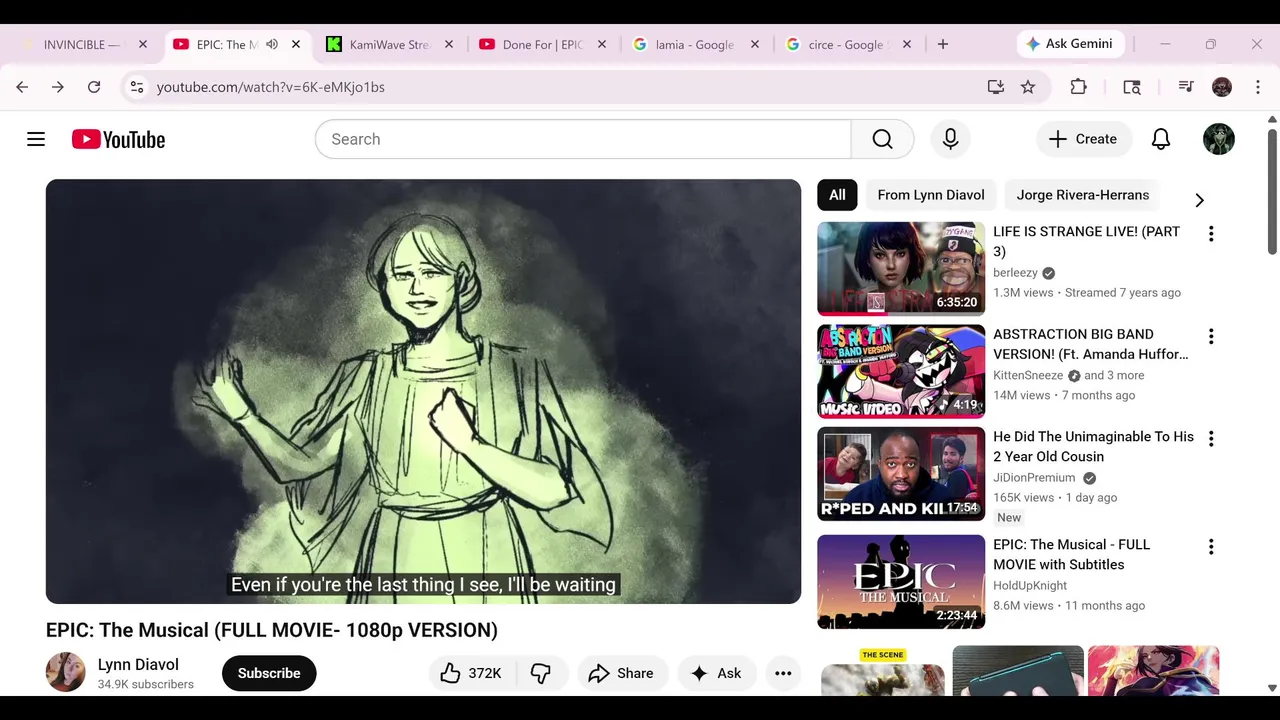Screen dimensions: 1280x720
Task: Open the browser extensions puzzle icon
Action: click(1078, 87)
